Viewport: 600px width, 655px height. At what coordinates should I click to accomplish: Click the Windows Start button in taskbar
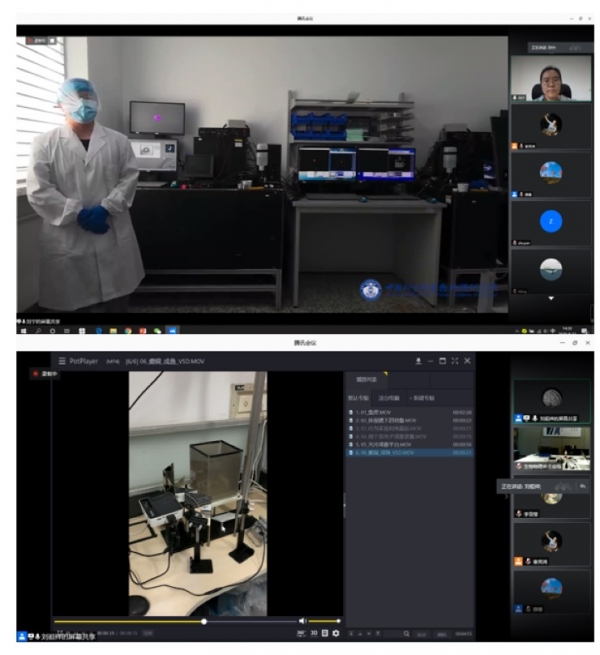pos(23,331)
